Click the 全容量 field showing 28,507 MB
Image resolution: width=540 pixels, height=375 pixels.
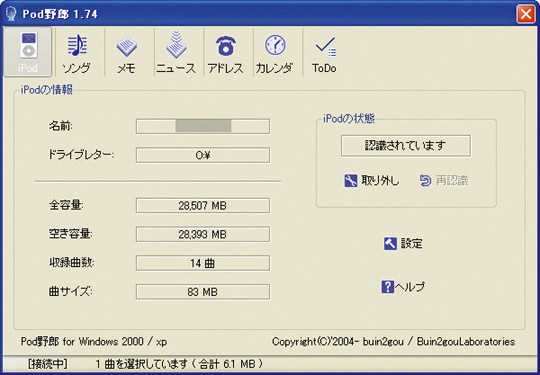[x=203, y=206]
